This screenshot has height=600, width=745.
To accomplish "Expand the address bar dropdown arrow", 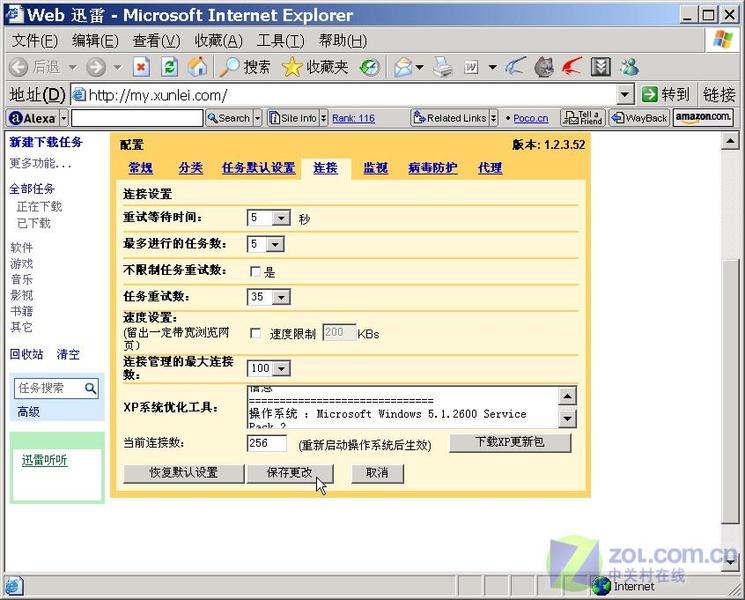I will point(625,95).
